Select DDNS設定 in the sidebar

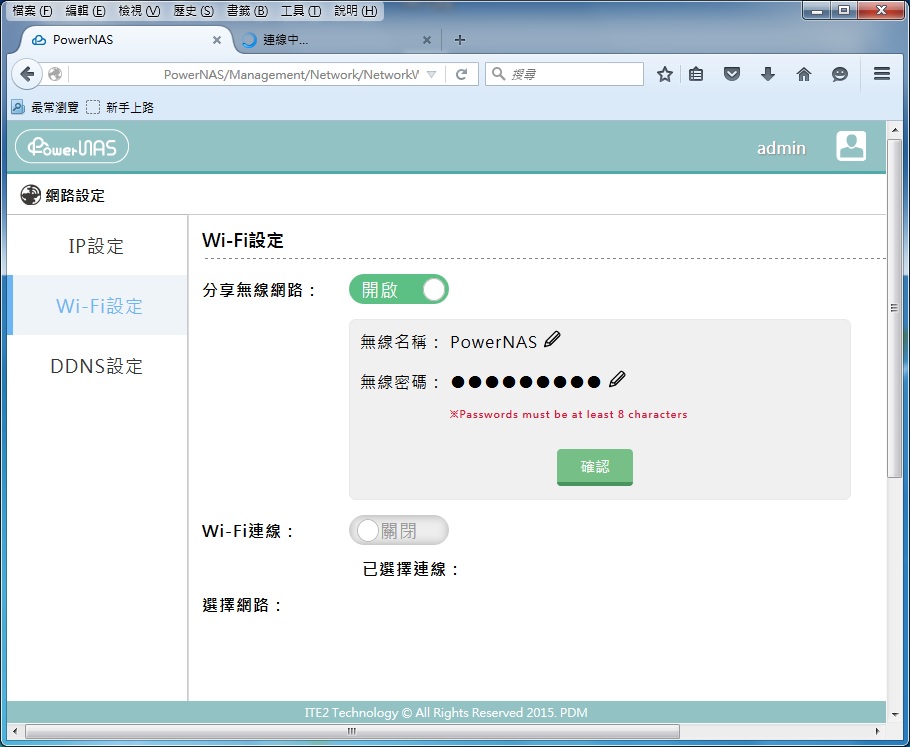pos(96,366)
